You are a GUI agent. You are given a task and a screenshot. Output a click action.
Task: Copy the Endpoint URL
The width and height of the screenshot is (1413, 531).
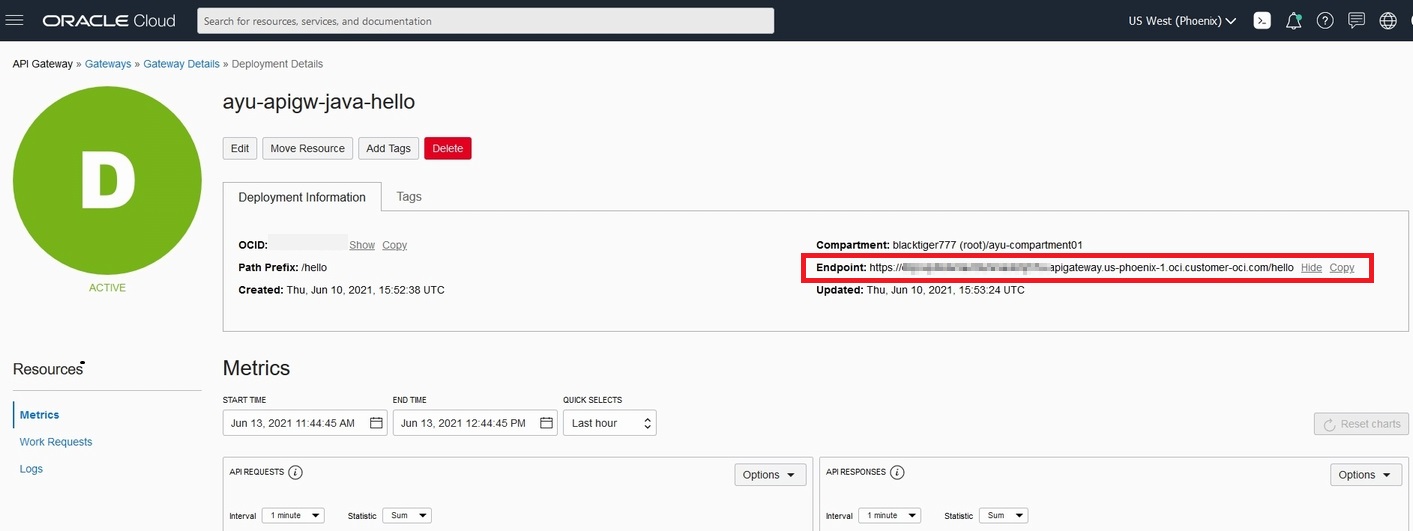(x=1342, y=268)
